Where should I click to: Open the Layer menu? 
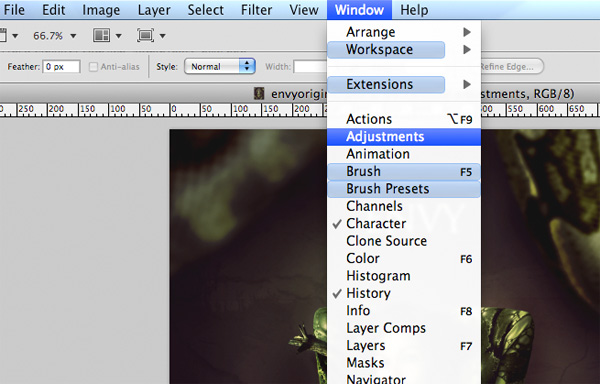coord(154,10)
